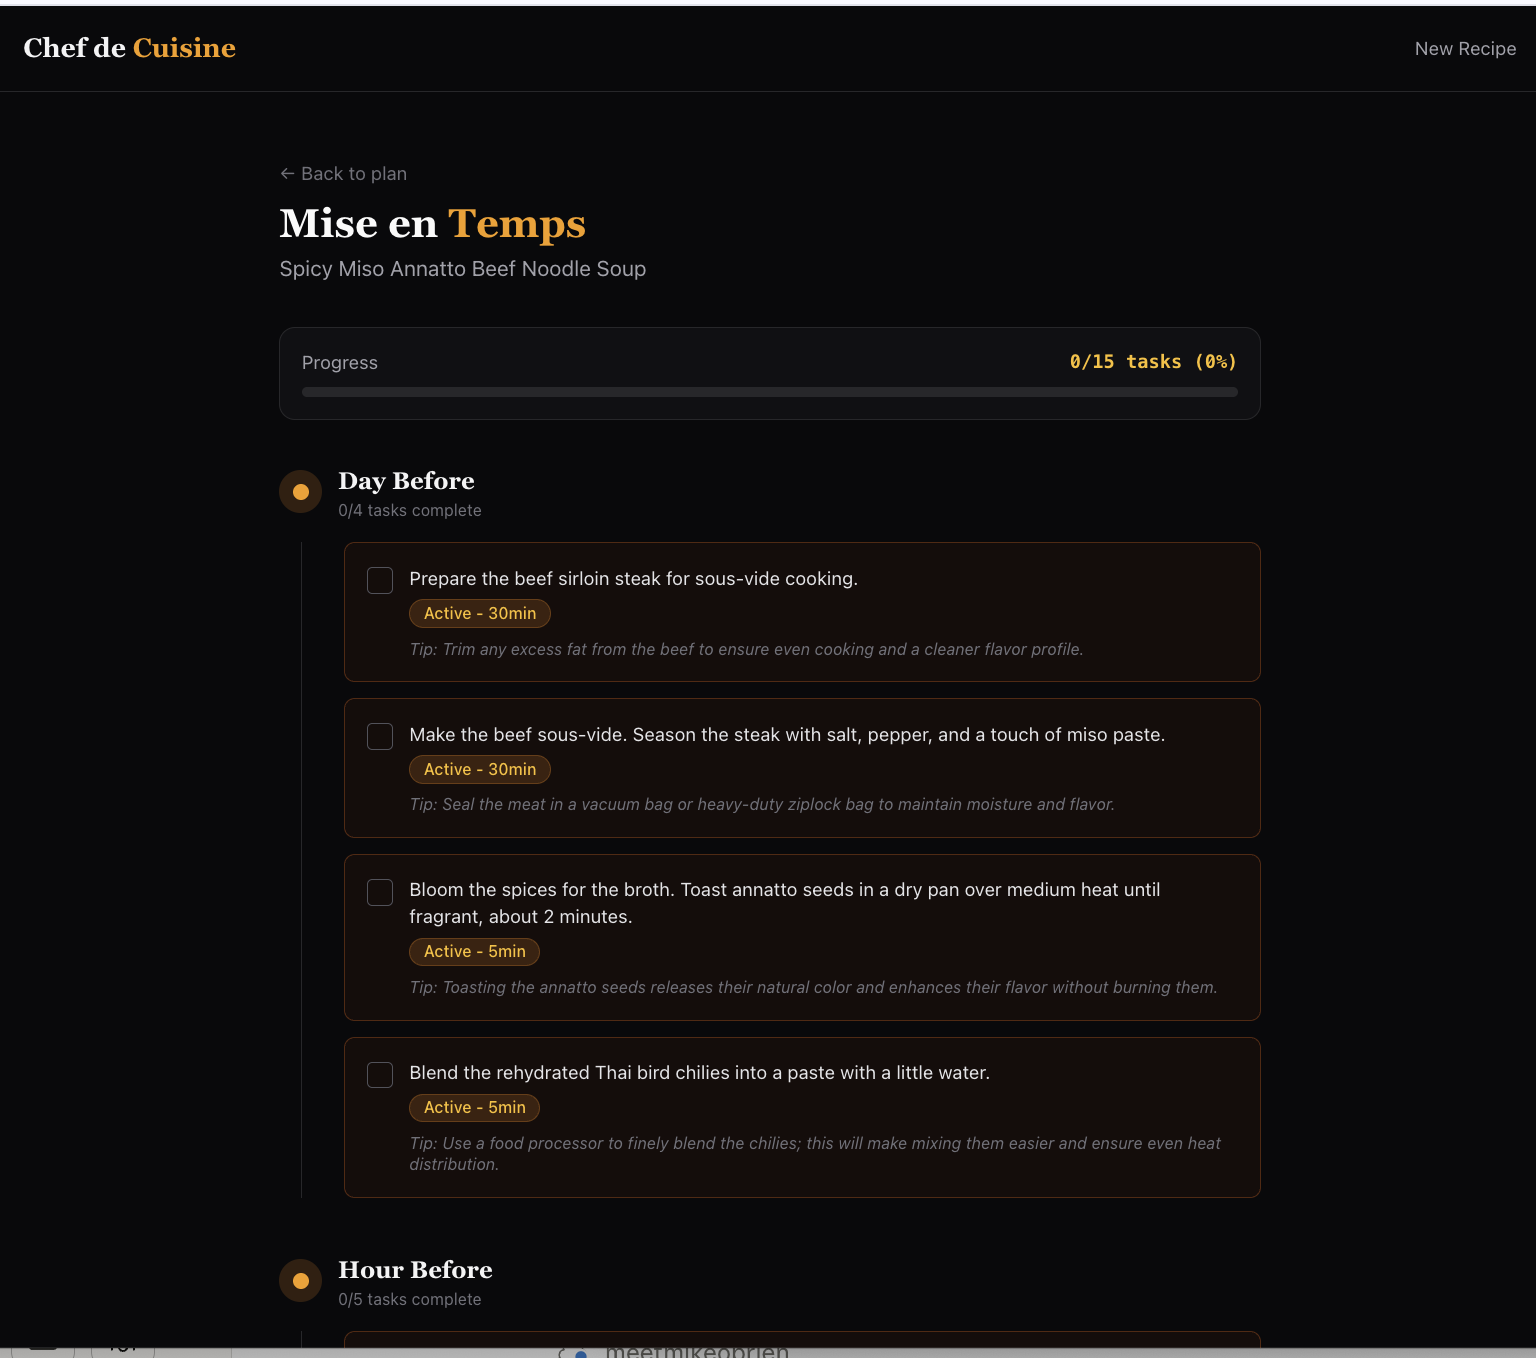
Task: Check the blend Thai bird chilies task
Action: tap(380, 1075)
